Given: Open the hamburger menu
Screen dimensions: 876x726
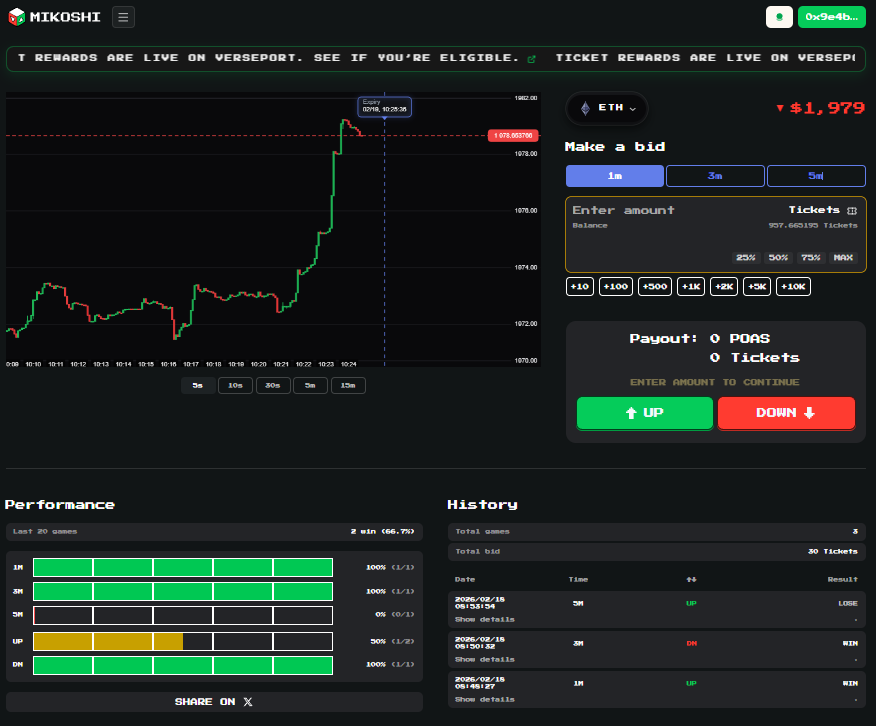Looking at the screenshot, I should (123, 17).
